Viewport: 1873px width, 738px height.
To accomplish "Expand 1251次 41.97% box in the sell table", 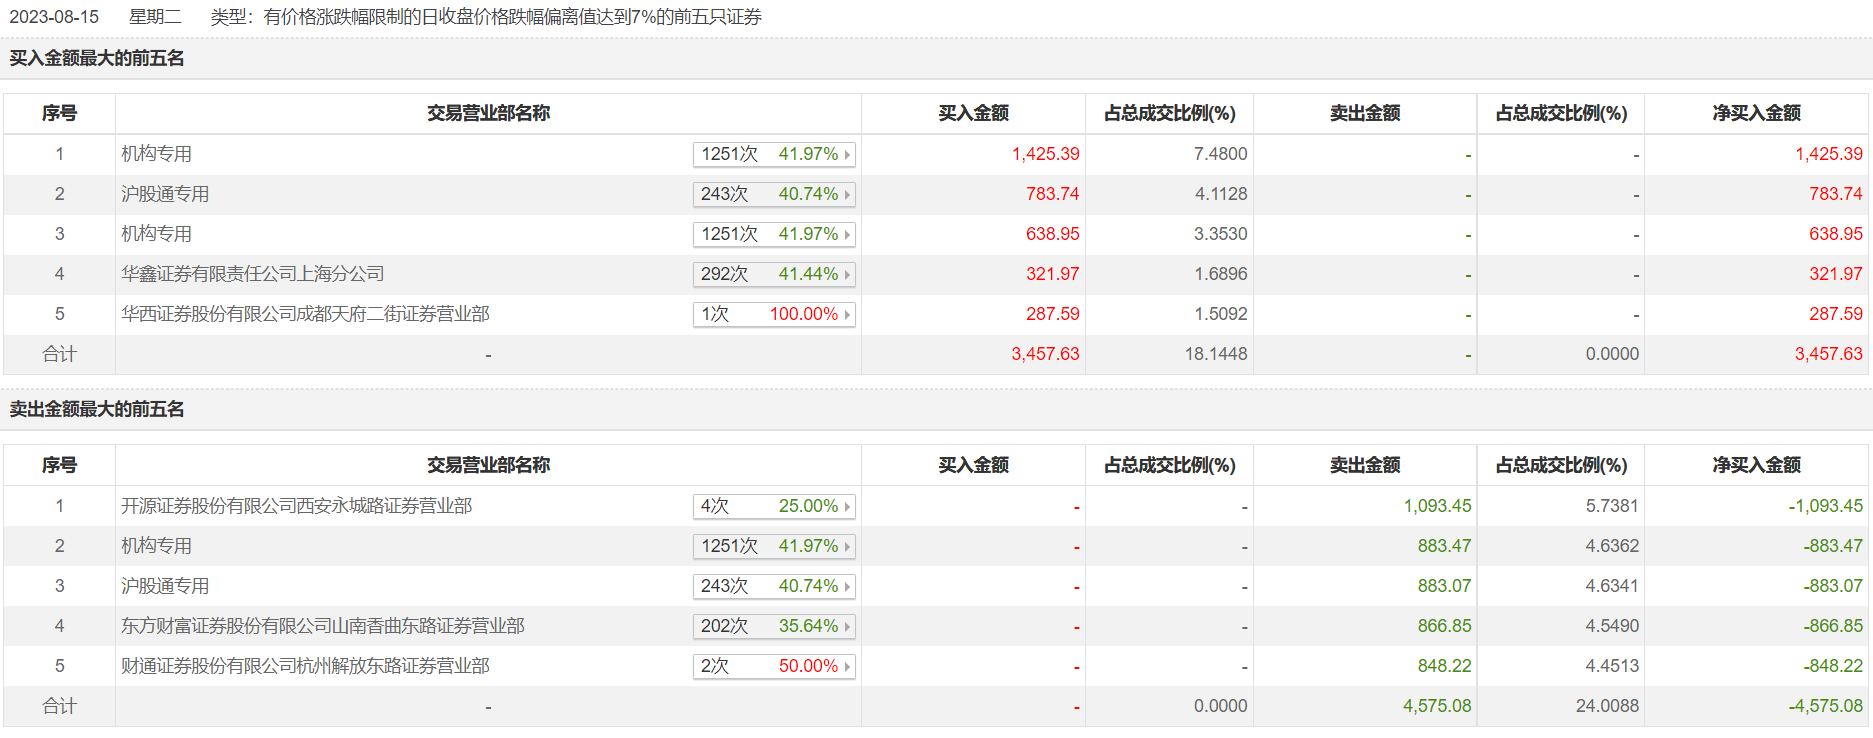I will [774, 546].
